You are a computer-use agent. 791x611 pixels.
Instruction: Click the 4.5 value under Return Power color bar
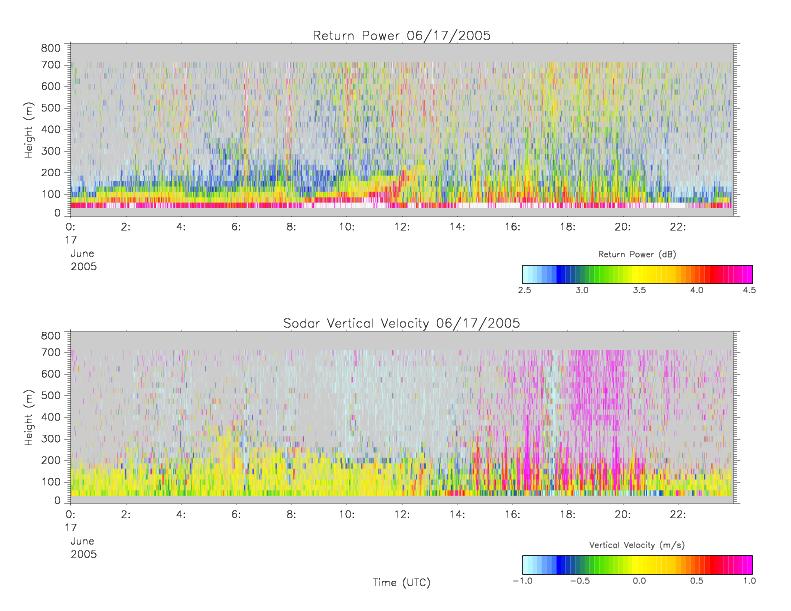pyautogui.click(x=749, y=290)
